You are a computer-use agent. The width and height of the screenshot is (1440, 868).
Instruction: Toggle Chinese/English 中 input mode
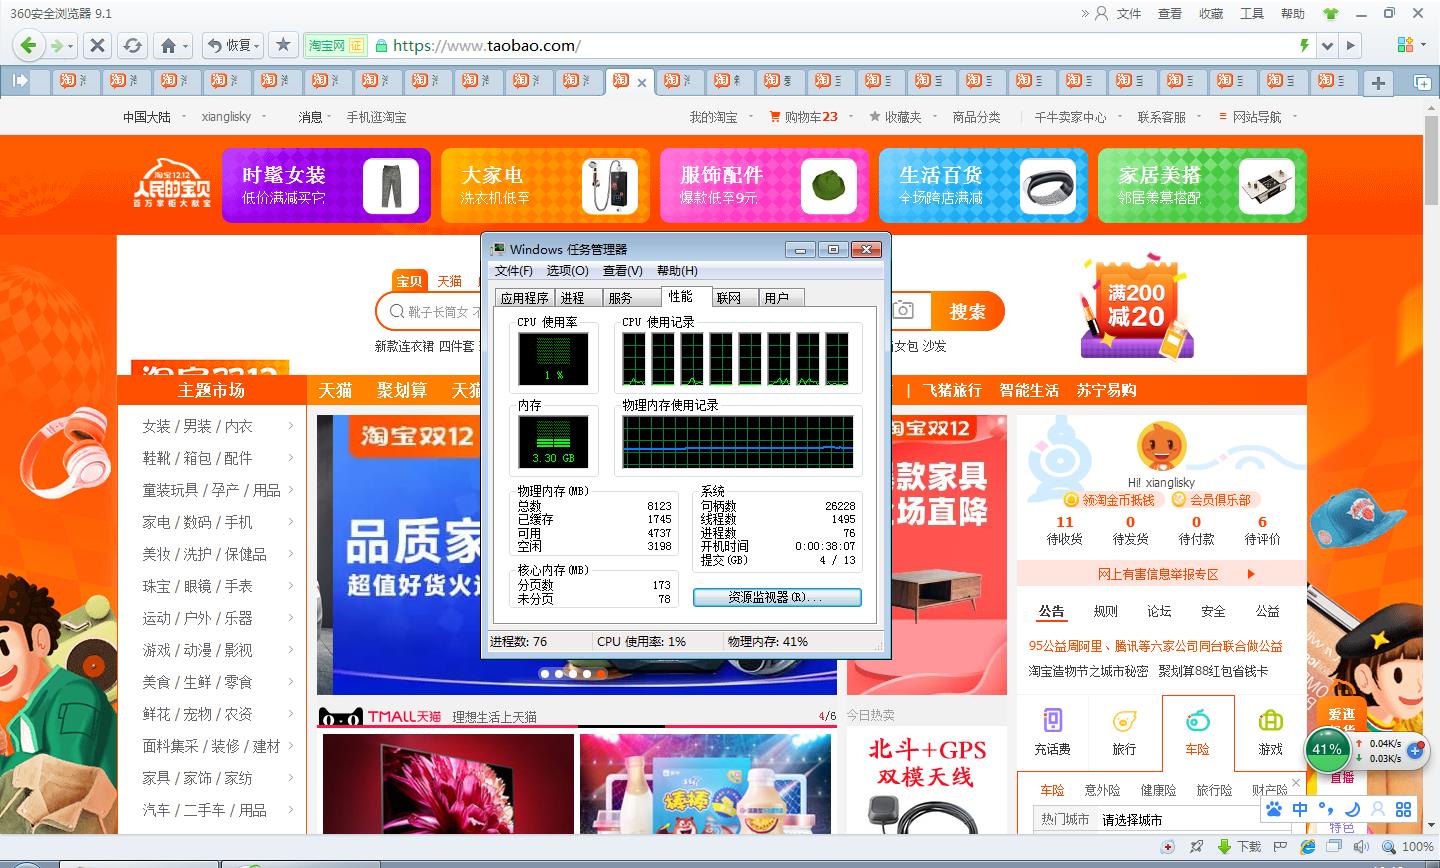[1300, 809]
